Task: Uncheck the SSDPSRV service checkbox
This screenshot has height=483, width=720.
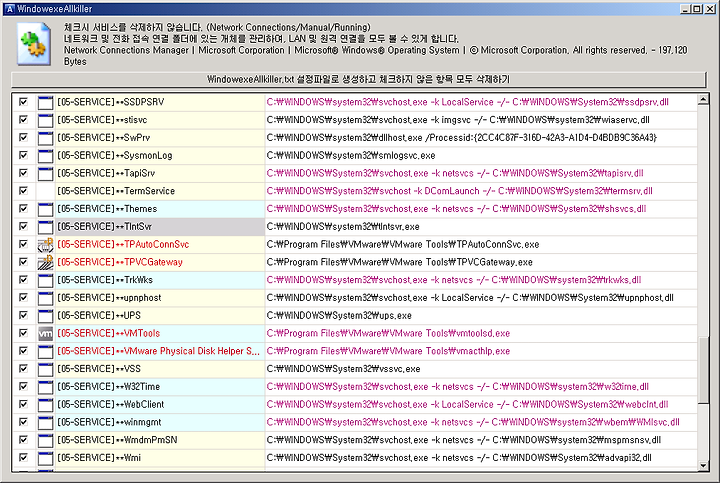Action: tap(23, 101)
